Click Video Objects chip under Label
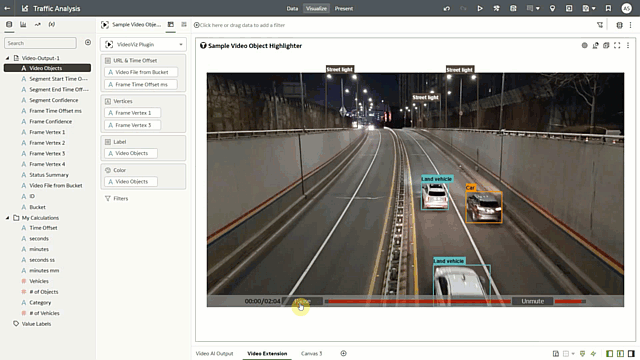This screenshot has height=360, width=640. (x=131, y=153)
